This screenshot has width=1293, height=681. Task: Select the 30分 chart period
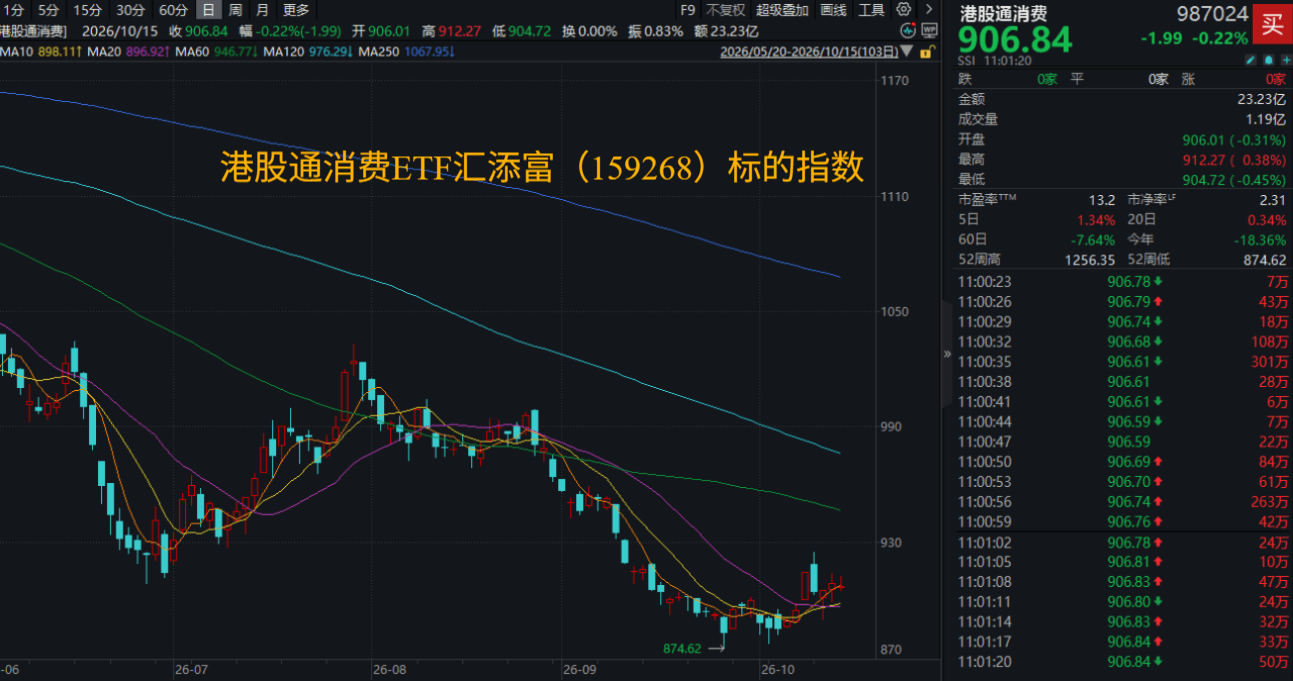coord(130,10)
